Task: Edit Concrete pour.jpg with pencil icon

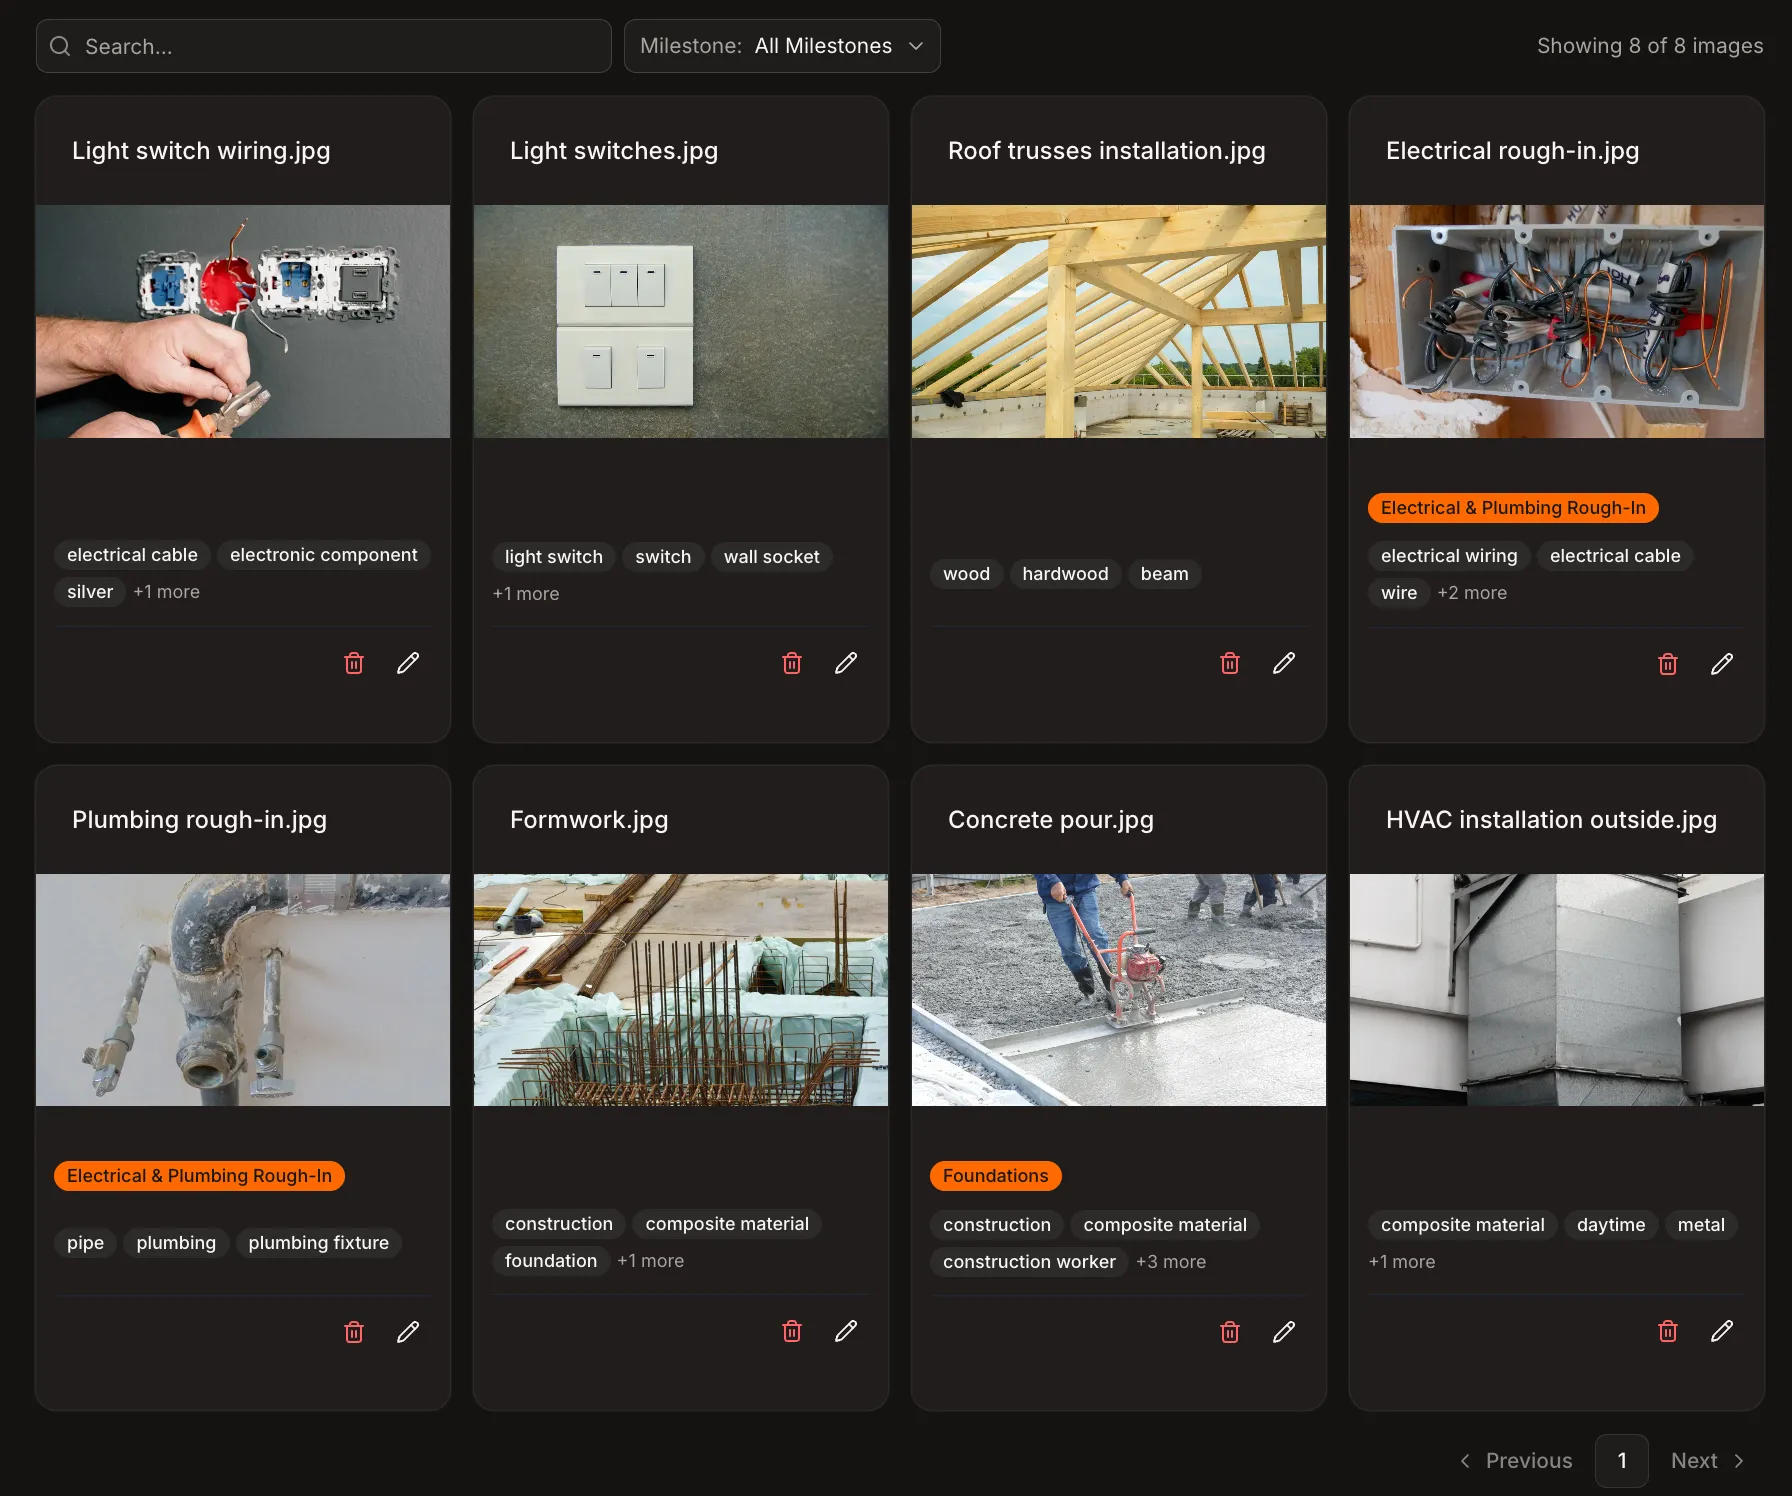Action: click(1284, 1332)
